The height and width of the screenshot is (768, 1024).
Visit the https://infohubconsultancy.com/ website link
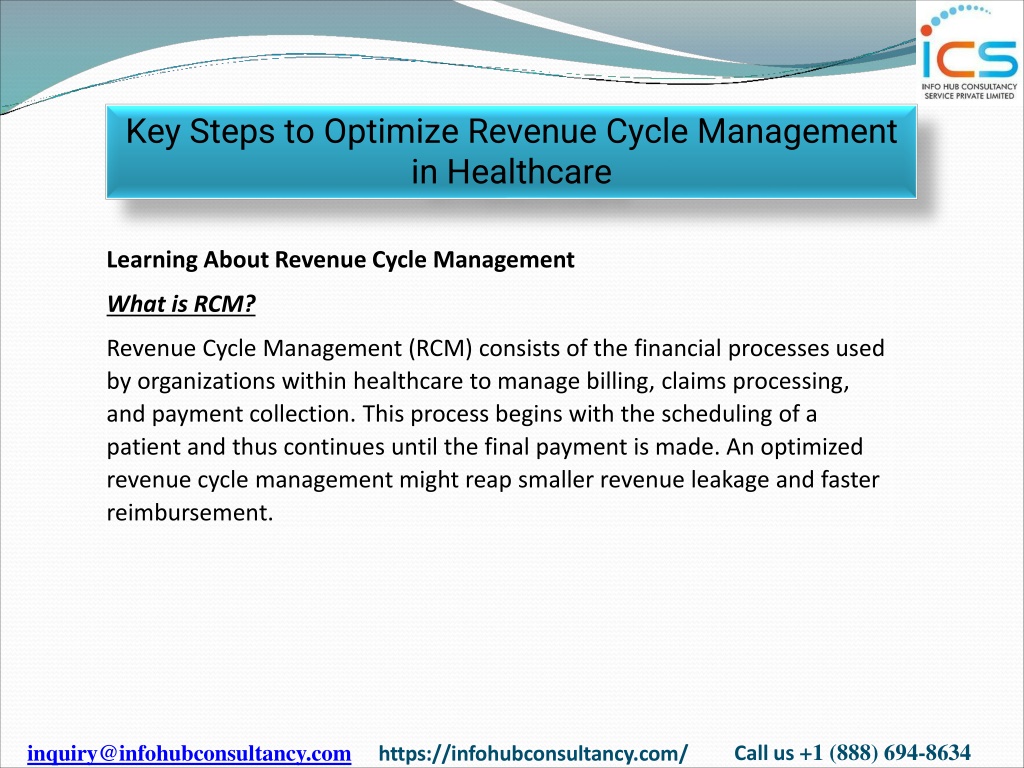tap(533, 753)
